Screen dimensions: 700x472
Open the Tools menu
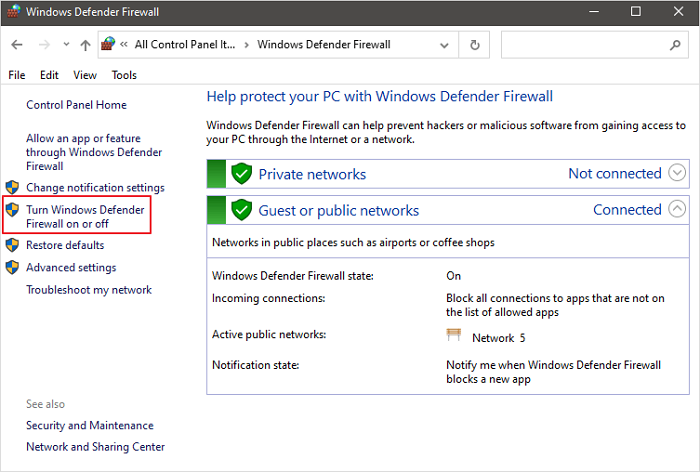point(124,75)
